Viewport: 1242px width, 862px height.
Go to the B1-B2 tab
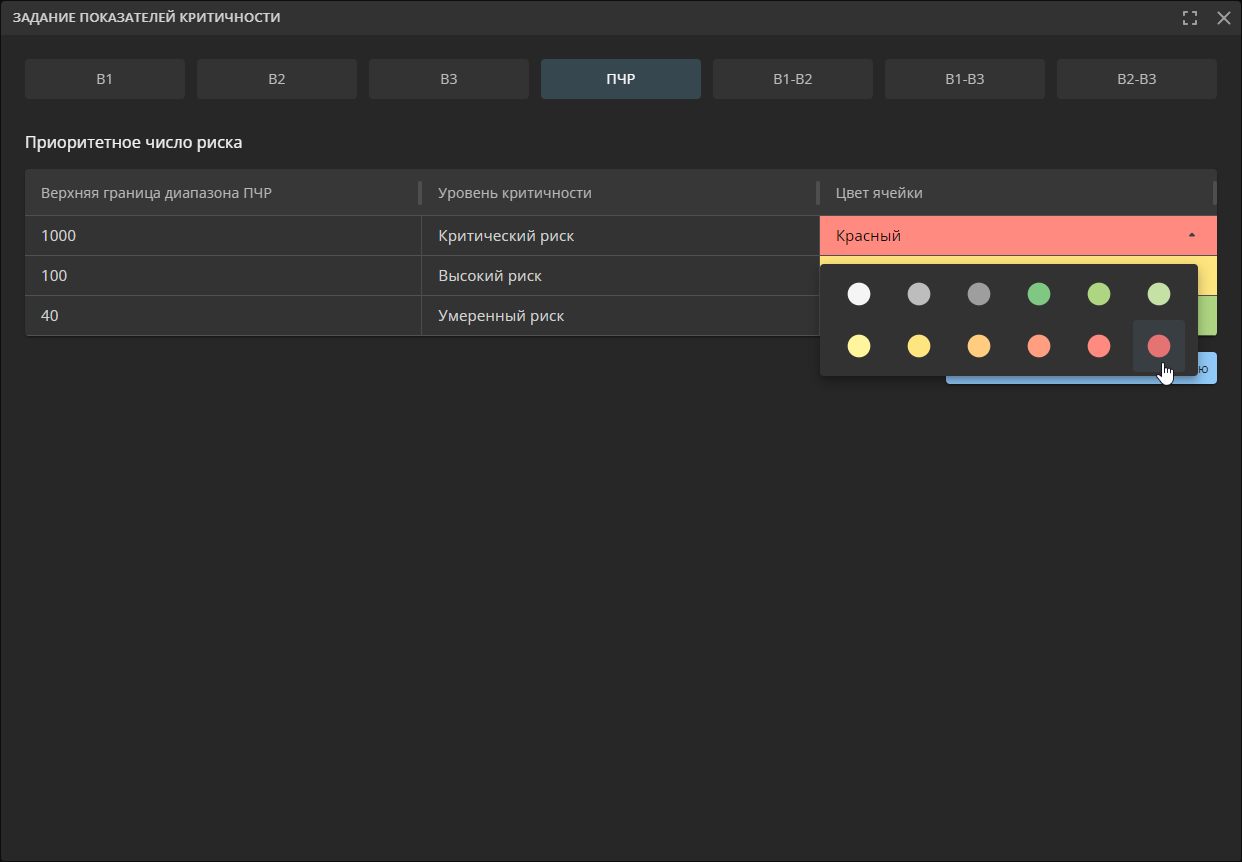pyautogui.click(x=793, y=79)
